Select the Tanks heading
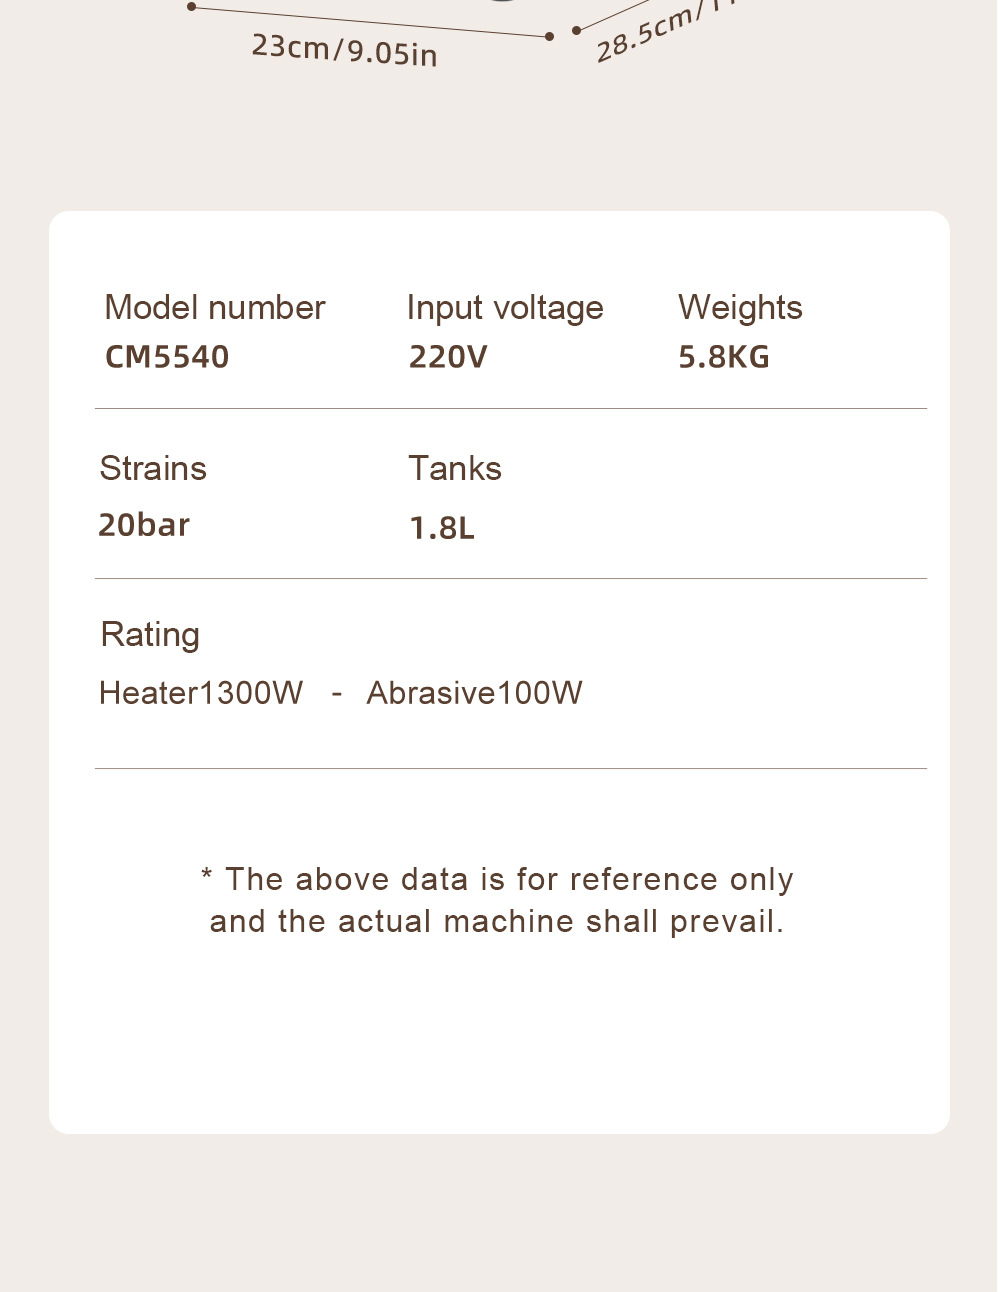The width and height of the screenshot is (1000, 1292). (x=455, y=468)
